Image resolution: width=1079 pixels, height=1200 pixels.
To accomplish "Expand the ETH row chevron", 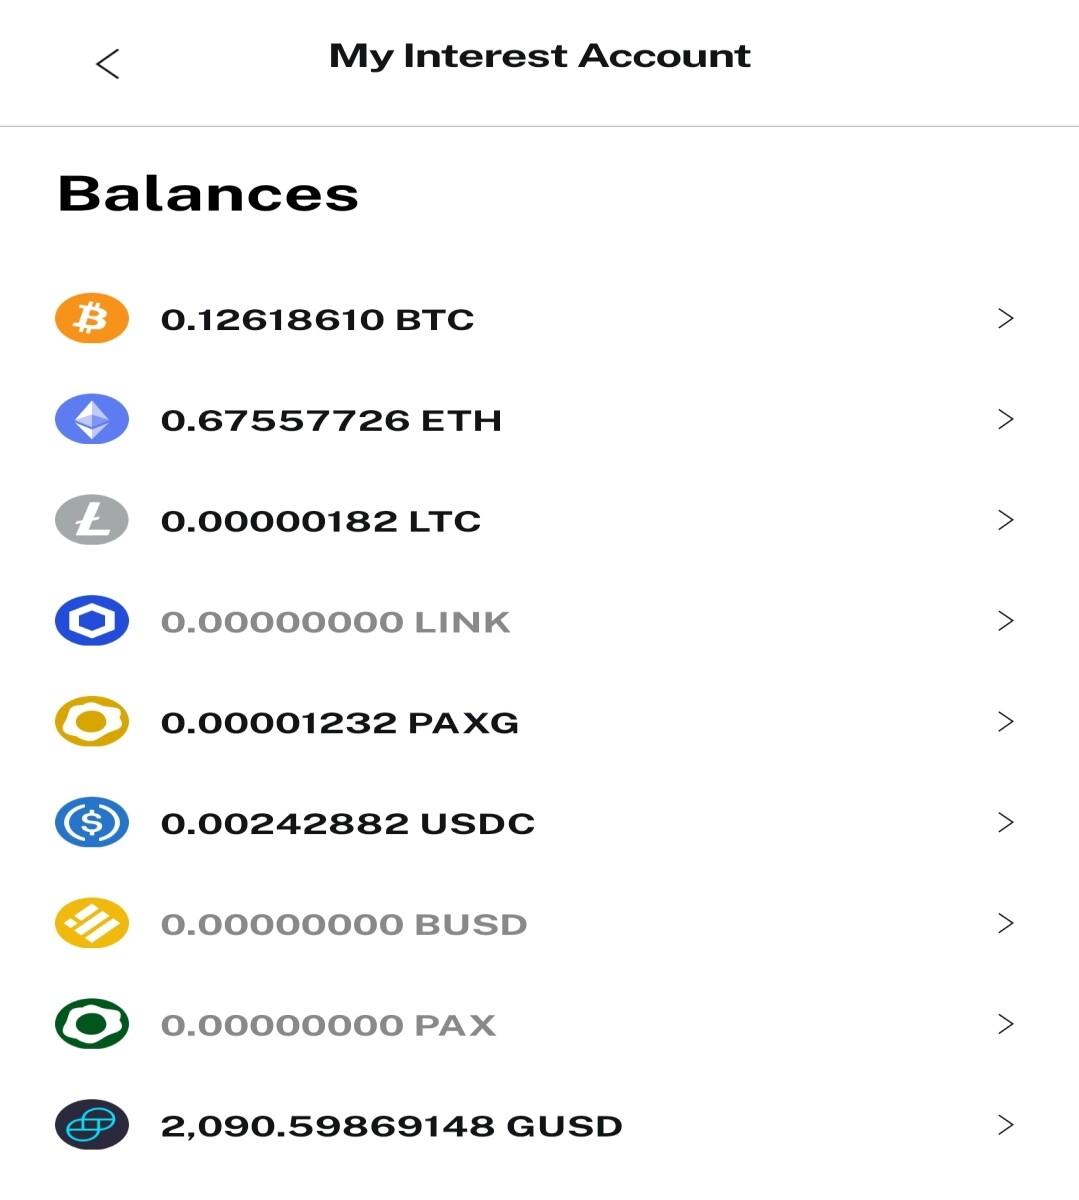I will point(1006,419).
